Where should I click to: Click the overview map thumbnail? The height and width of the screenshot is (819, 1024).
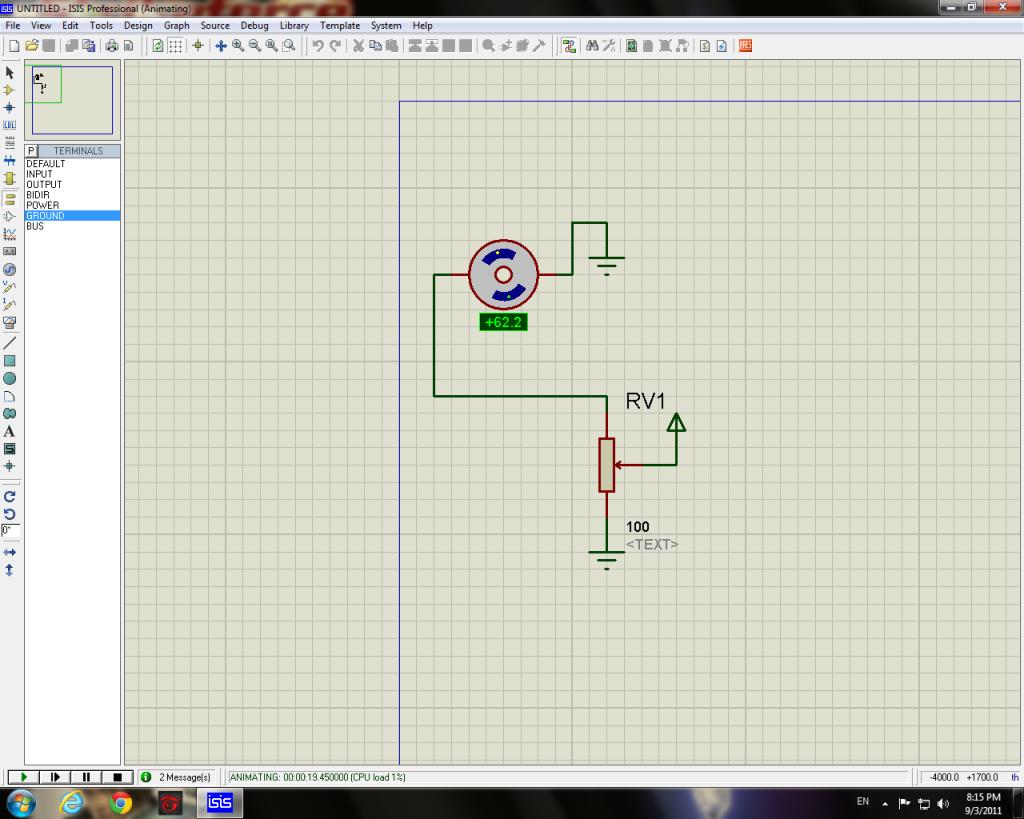(72, 100)
